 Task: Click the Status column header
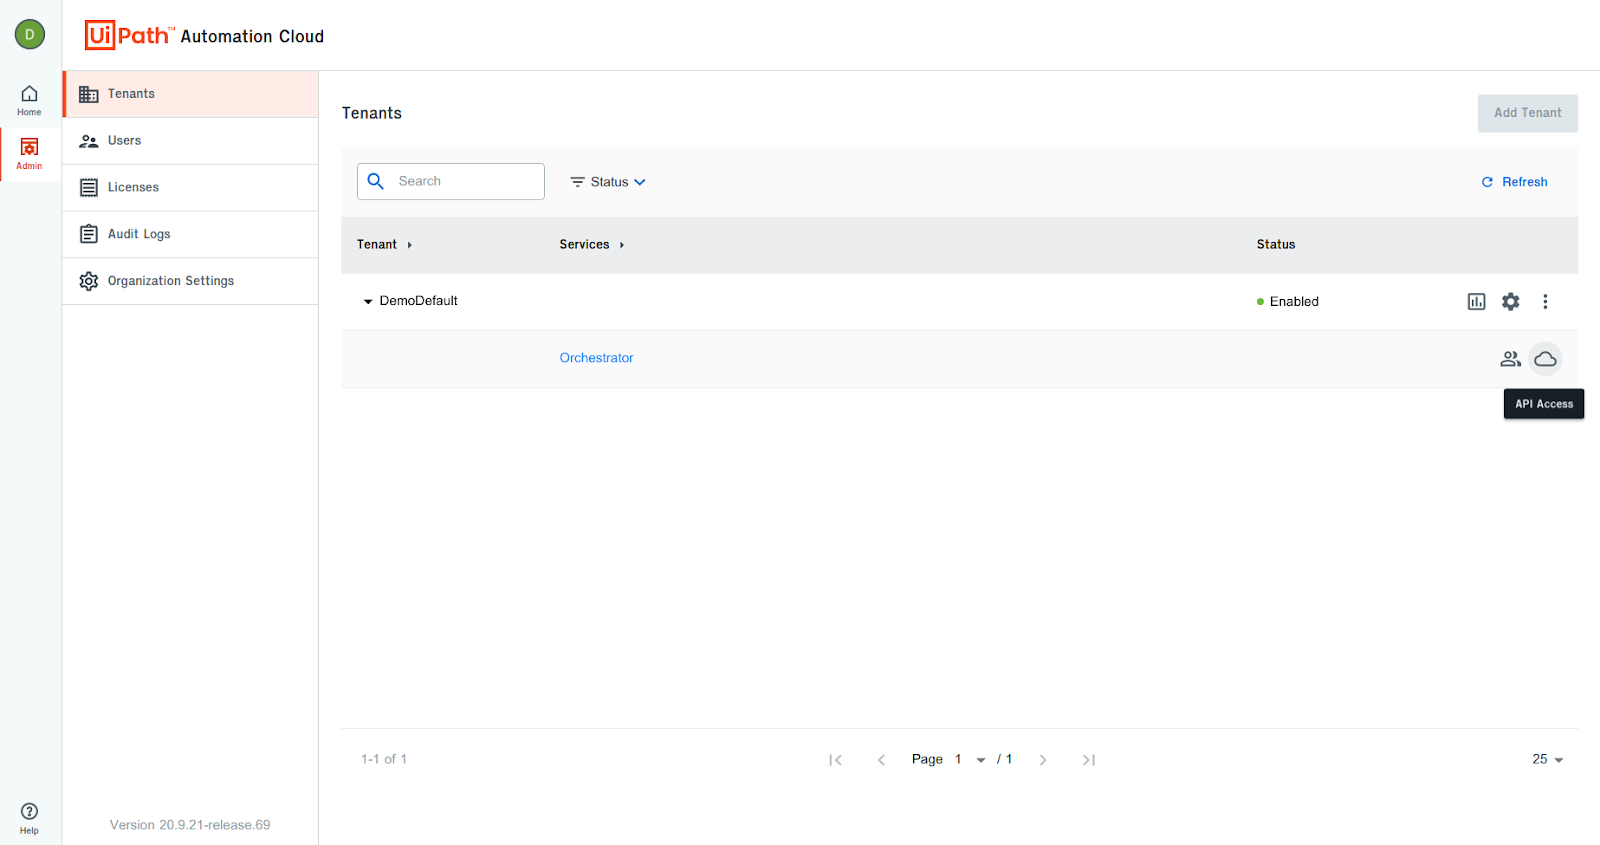[x=1276, y=244]
